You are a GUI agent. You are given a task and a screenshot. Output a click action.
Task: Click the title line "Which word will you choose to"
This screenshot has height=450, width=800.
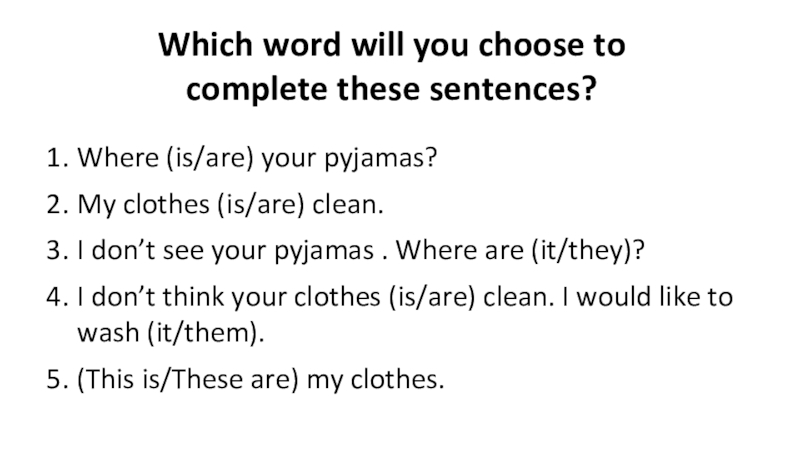[x=393, y=46]
